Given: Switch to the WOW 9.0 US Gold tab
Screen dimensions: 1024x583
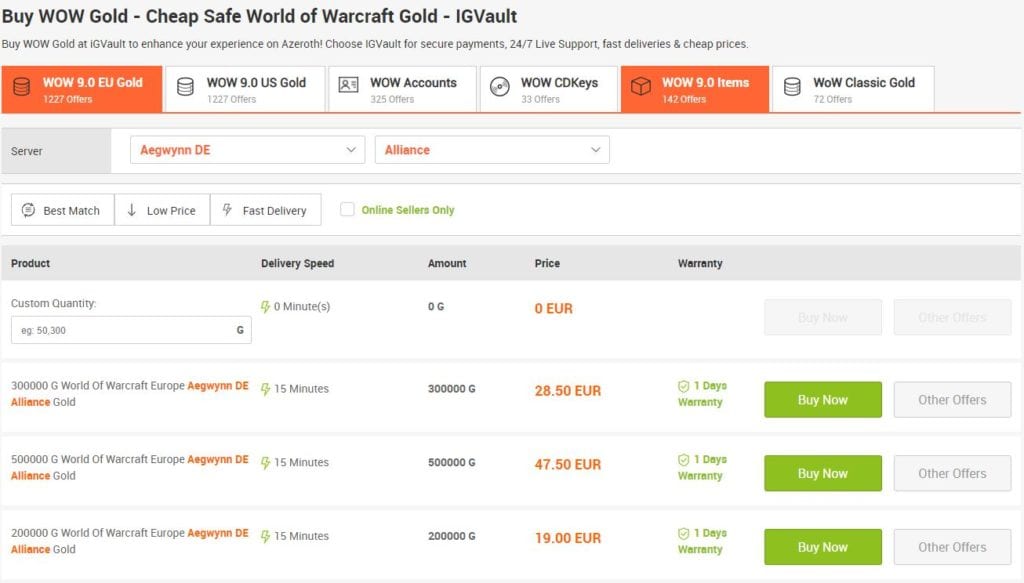Looking at the screenshot, I should (245, 89).
